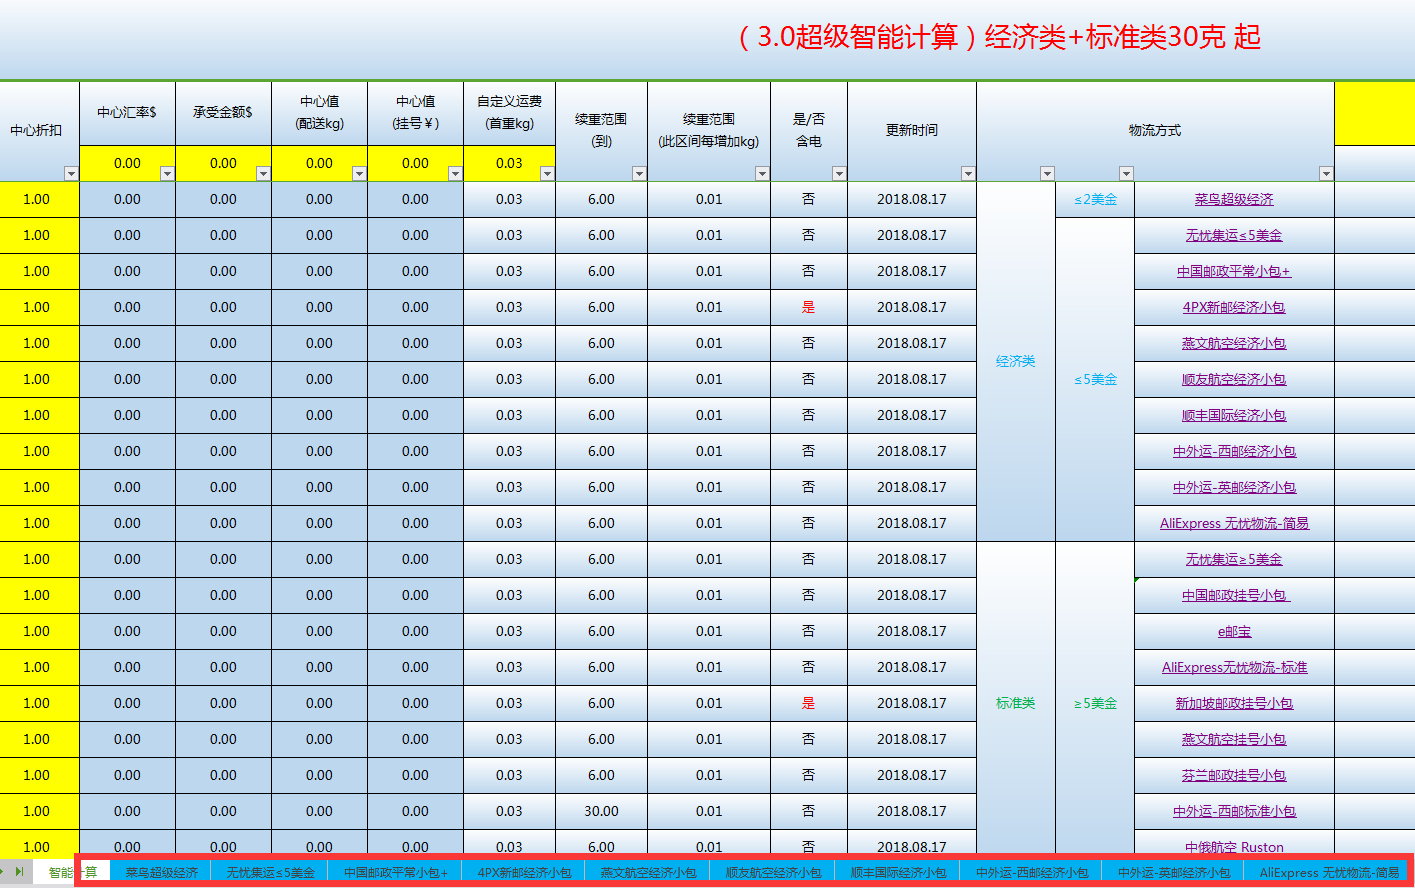The image size is (1415, 888).
Task: Open the 菜鸟超级经济 hyperlink
Action: [1234, 200]
